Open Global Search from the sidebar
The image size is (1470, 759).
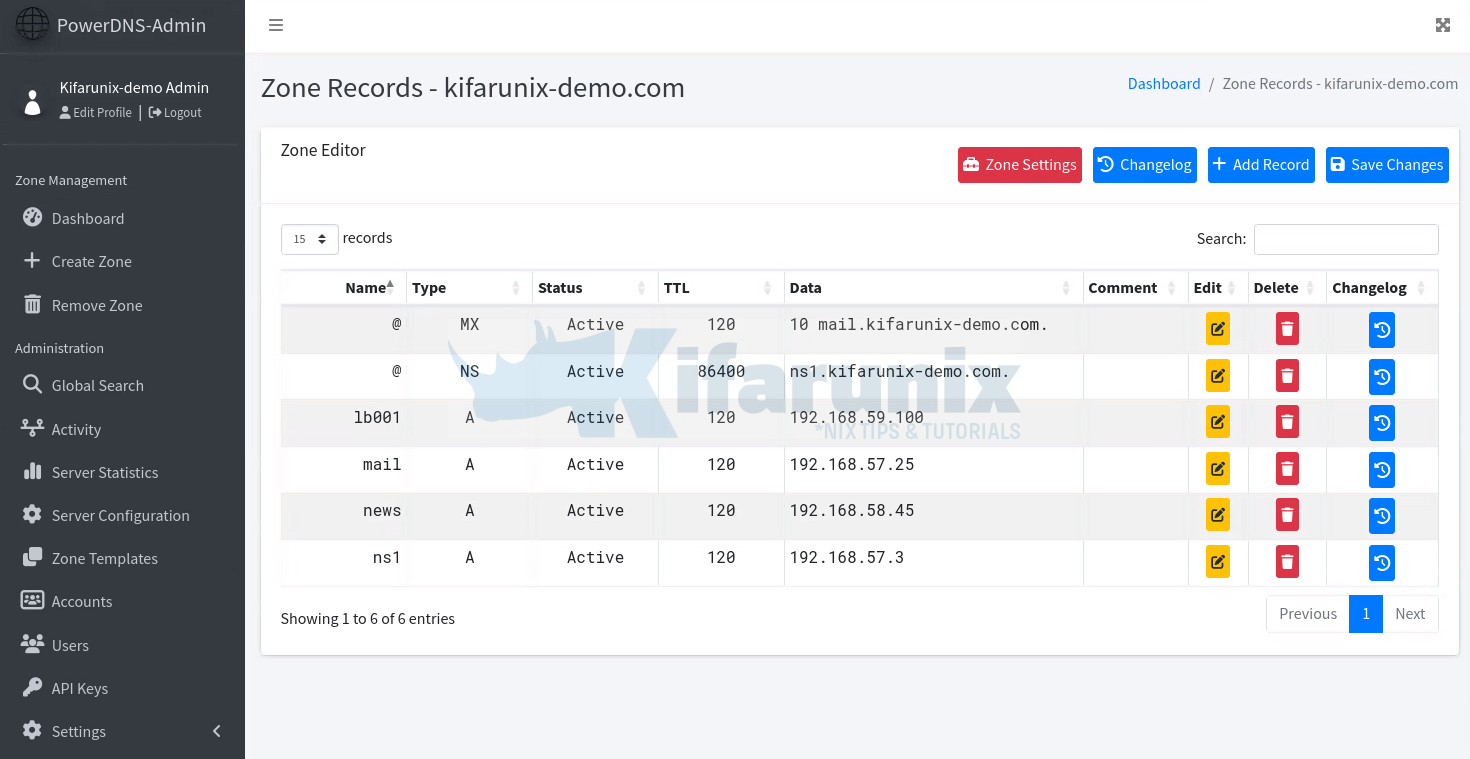(x=95, y=385)
